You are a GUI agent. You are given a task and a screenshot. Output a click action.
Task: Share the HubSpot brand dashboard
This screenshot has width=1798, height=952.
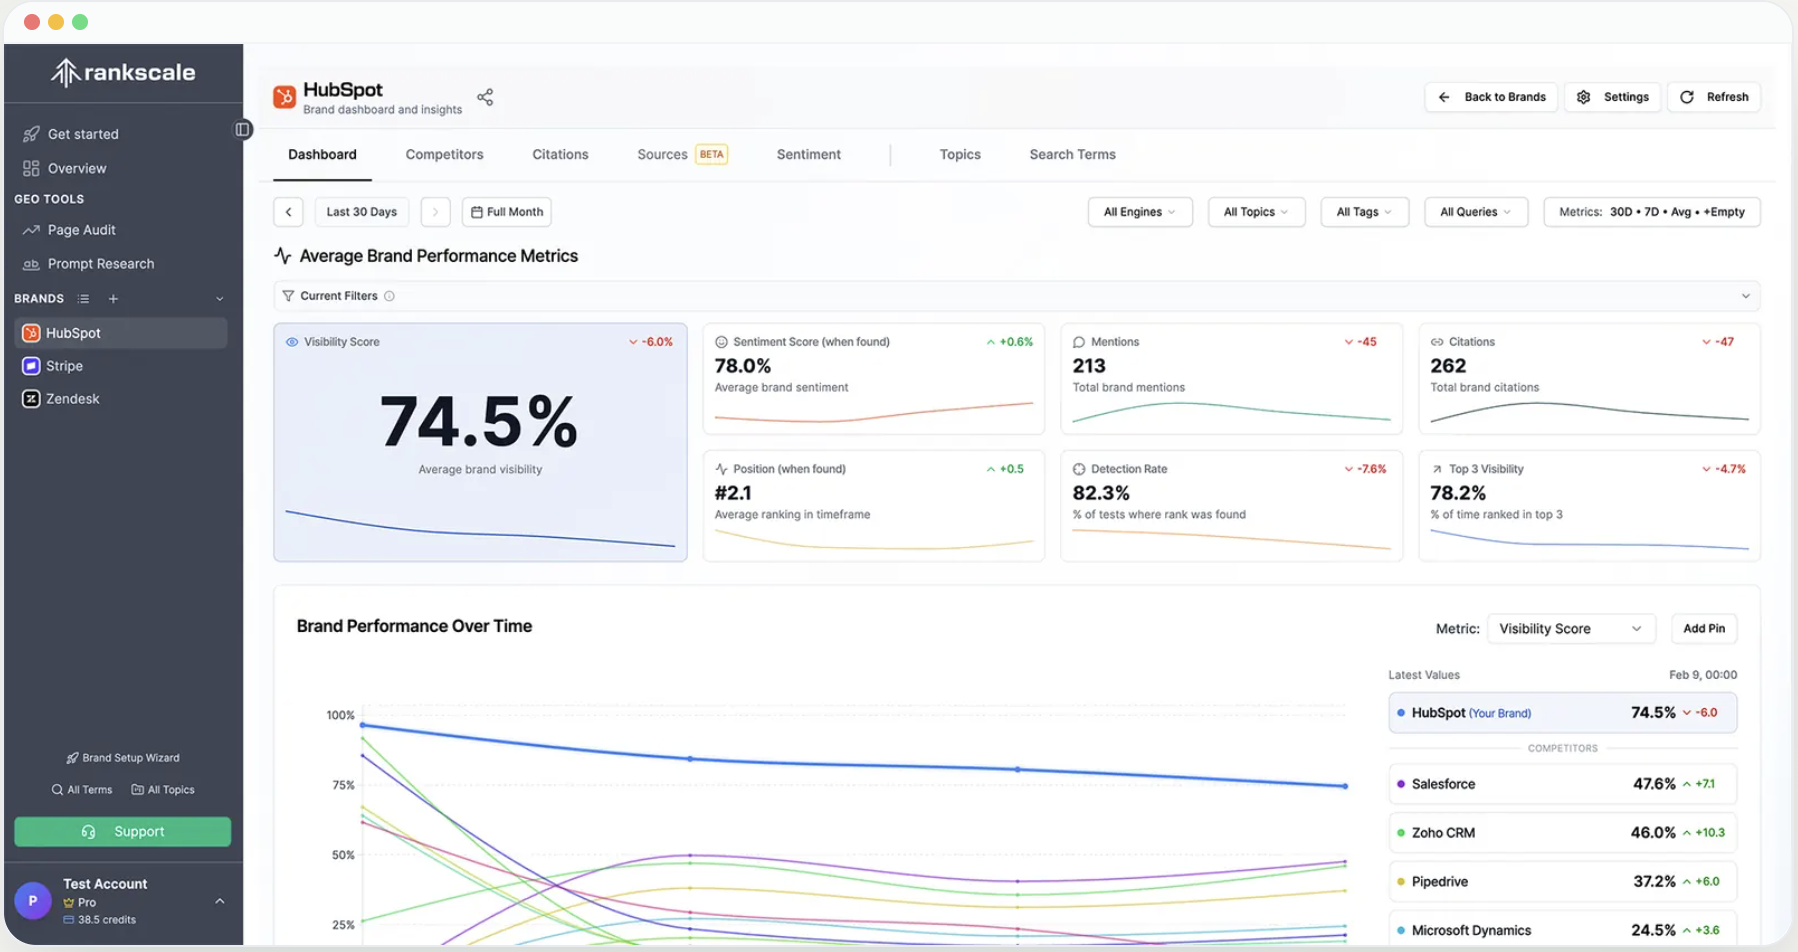(485, 97)
